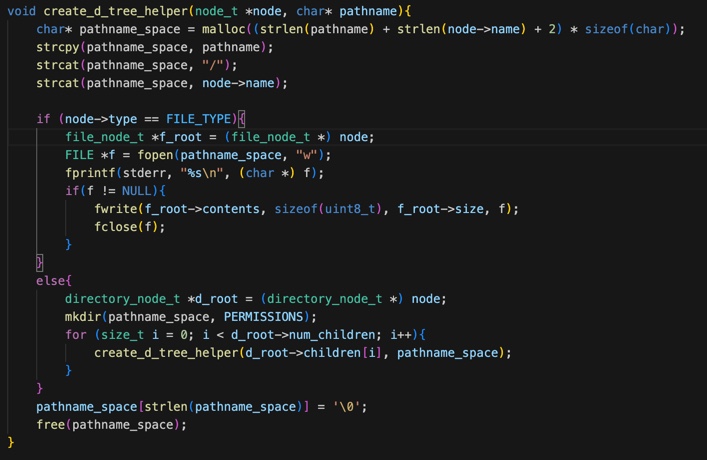Image resolution: width=707 pixels, height=460 pixels.
Task: Place cursor on the fprintf statement
Action: (90, 173)
